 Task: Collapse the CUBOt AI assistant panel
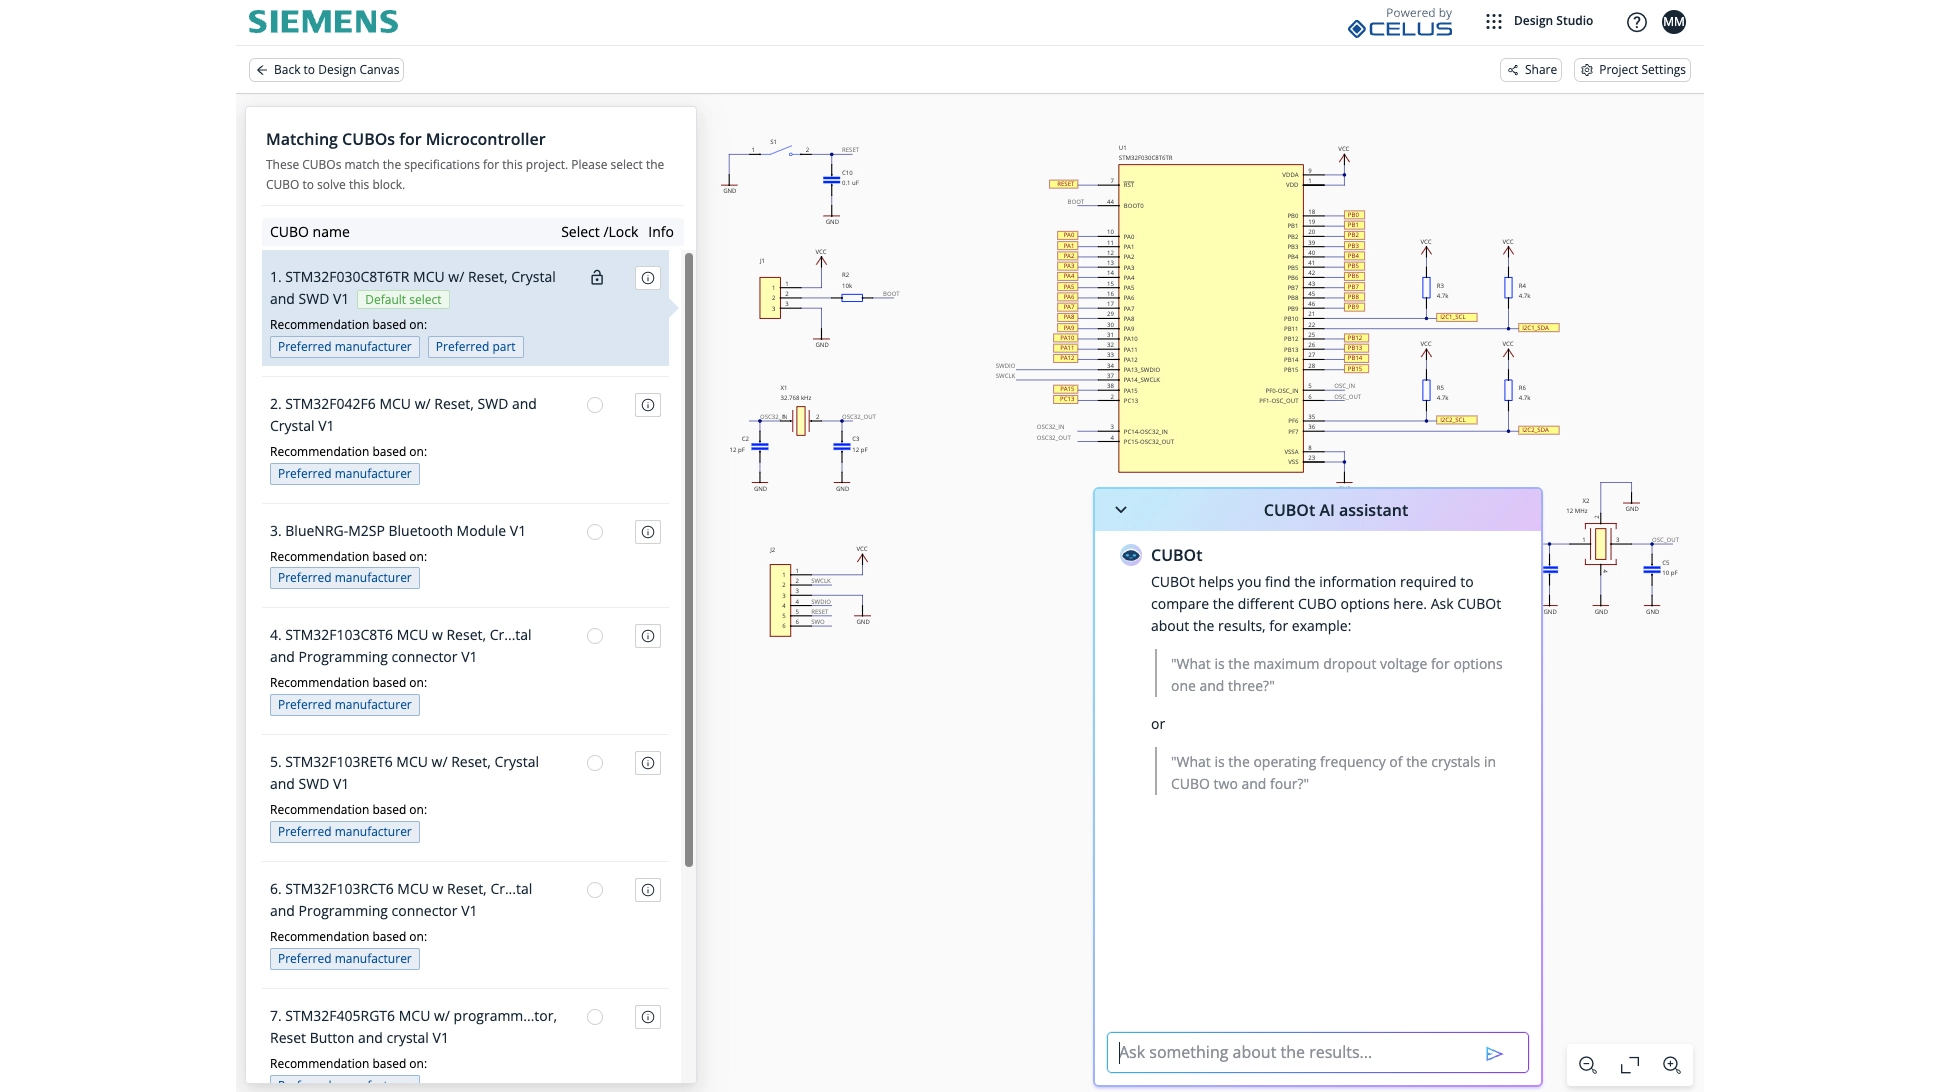coord(1121,510)
